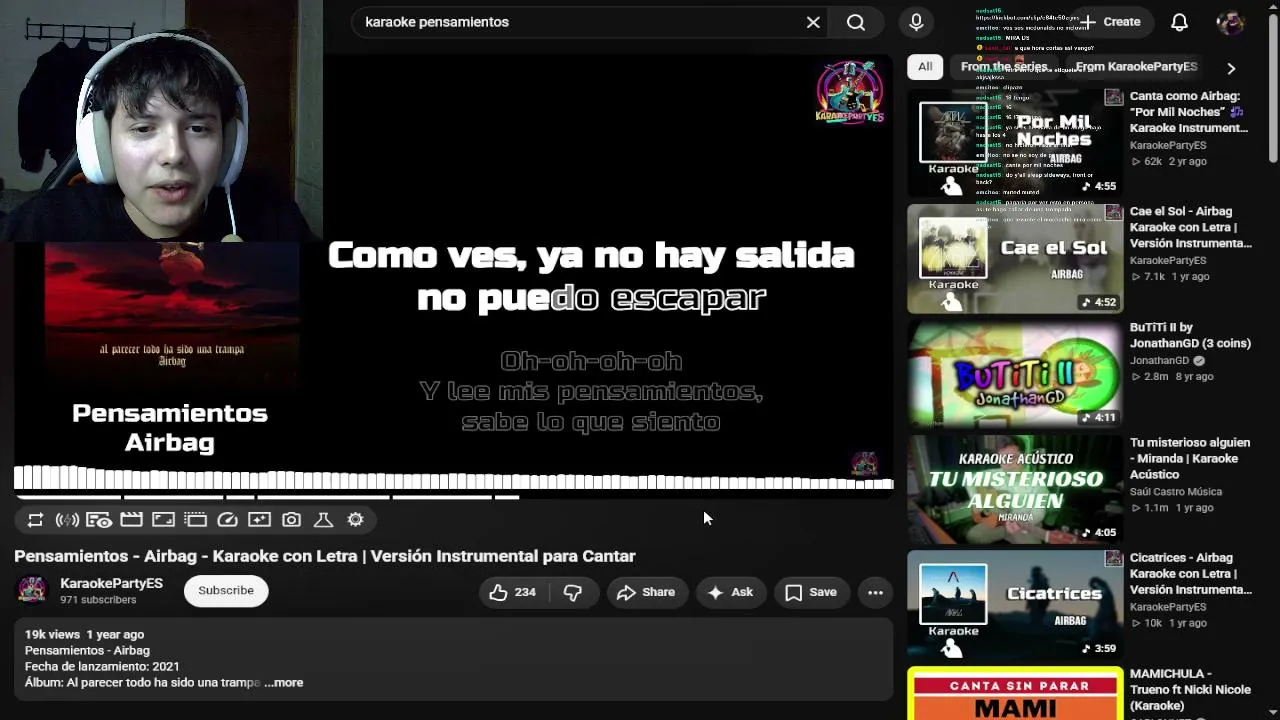Toggle the loop video icon
Screen dimensions: 1280x720
[35, 520]
